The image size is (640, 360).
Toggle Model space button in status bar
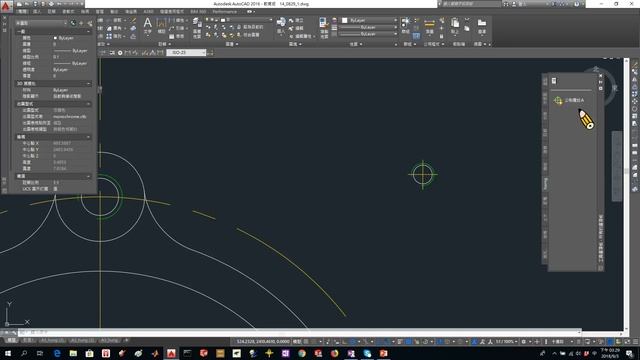297,342
